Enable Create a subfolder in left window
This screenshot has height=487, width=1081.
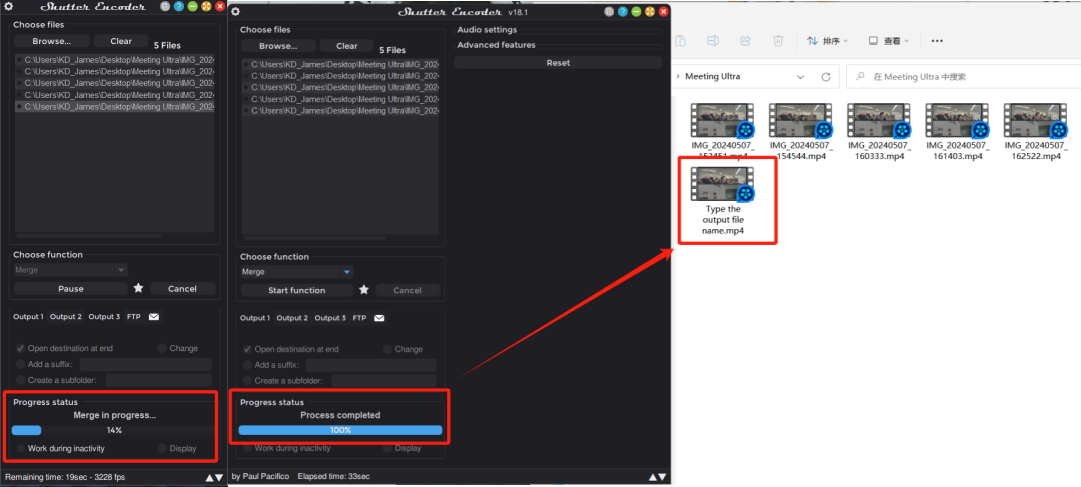[21, 380]
